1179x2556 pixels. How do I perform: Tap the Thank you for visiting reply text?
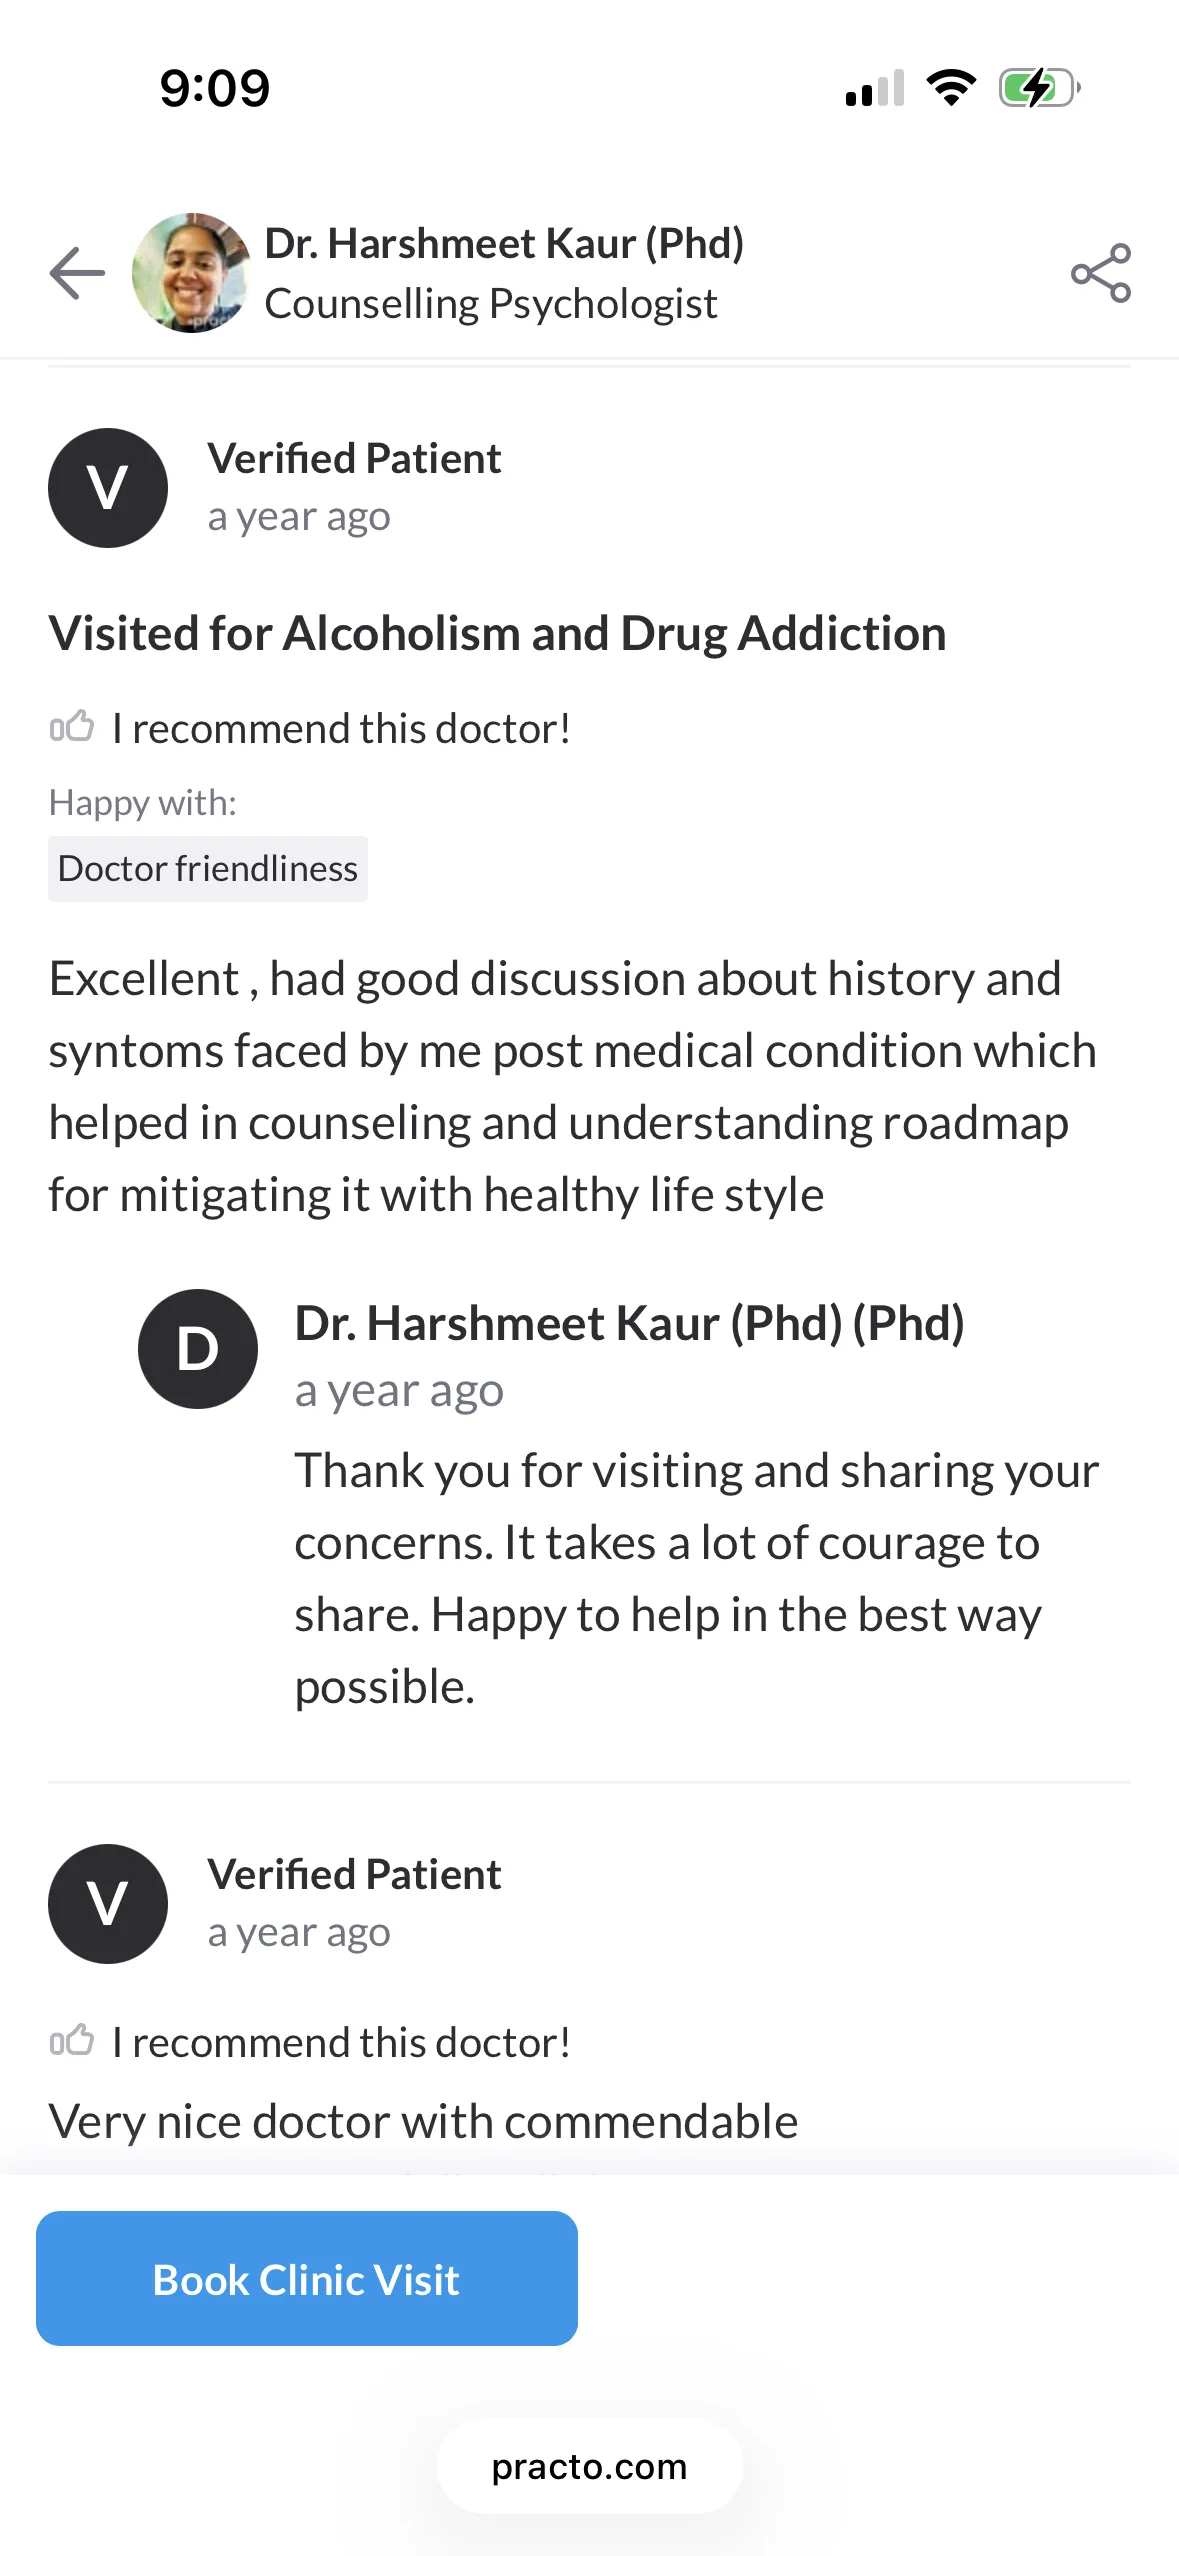coord(697,1579)
